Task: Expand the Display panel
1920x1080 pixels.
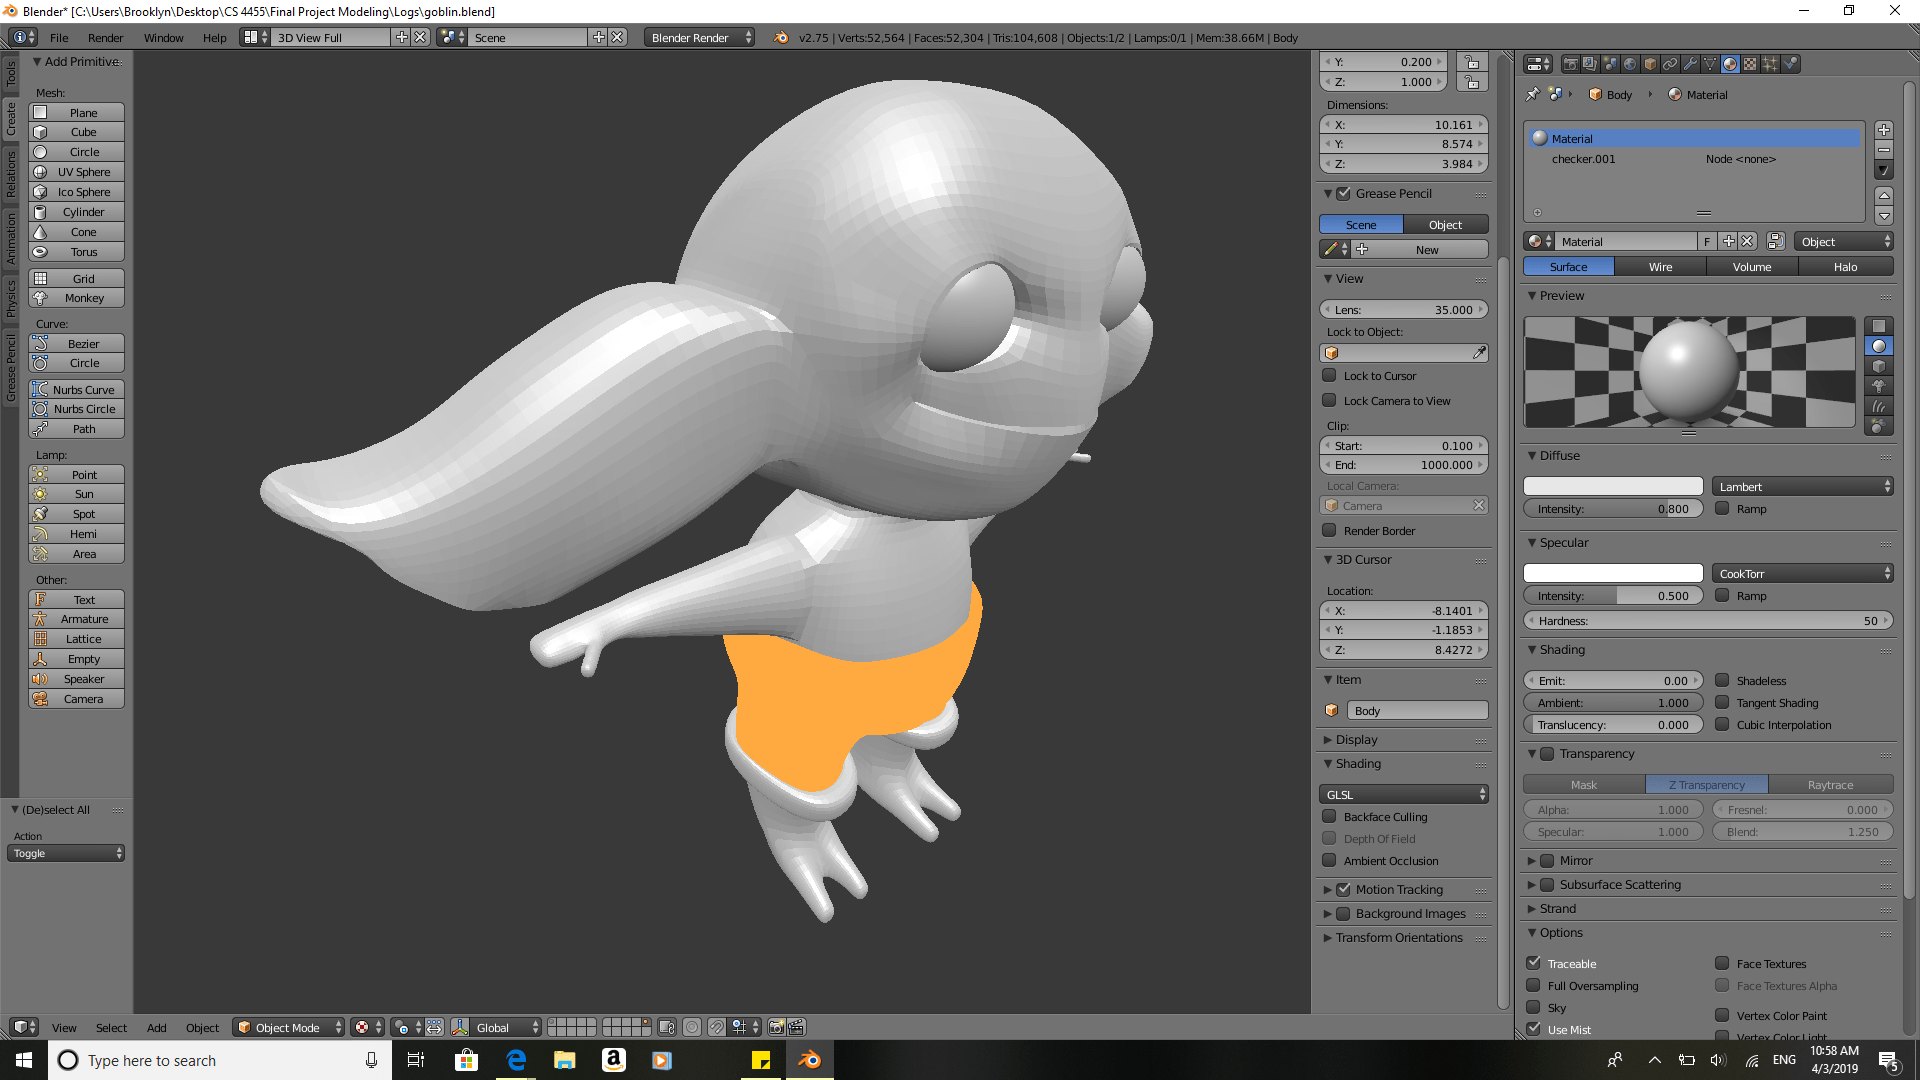Action: (1357, 740)
